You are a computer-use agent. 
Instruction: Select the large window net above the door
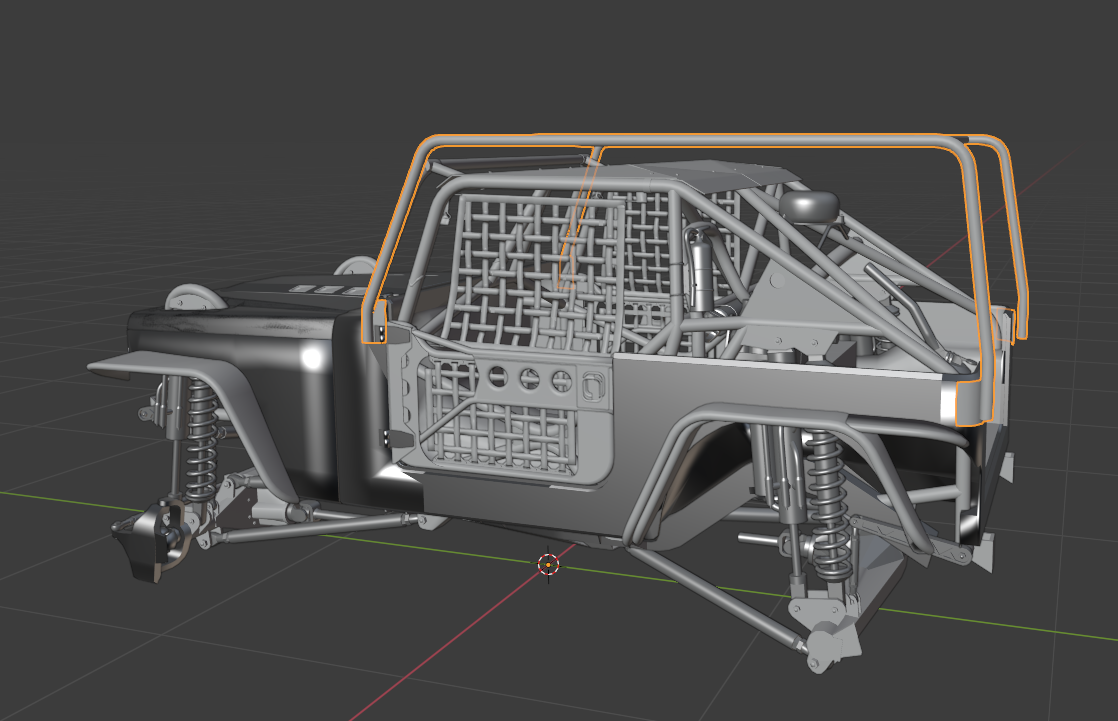click(x=536, y=275)
